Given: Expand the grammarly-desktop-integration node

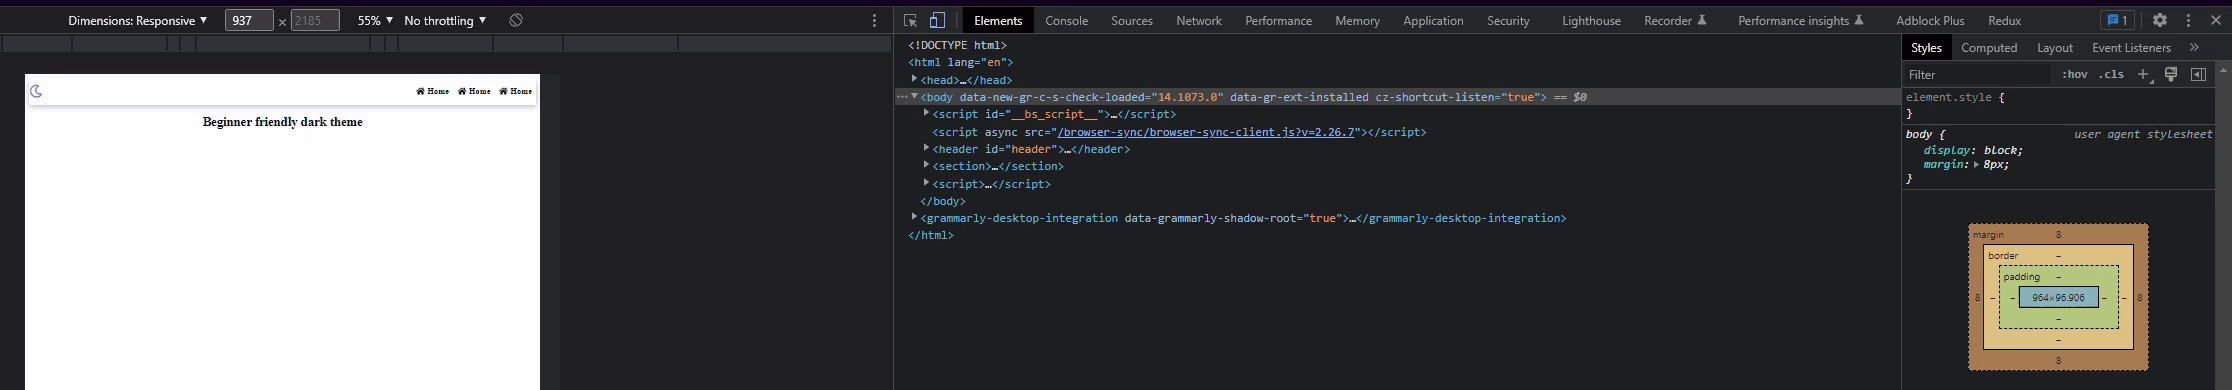Looking at the screenshot, I should (x=914, y=217).
